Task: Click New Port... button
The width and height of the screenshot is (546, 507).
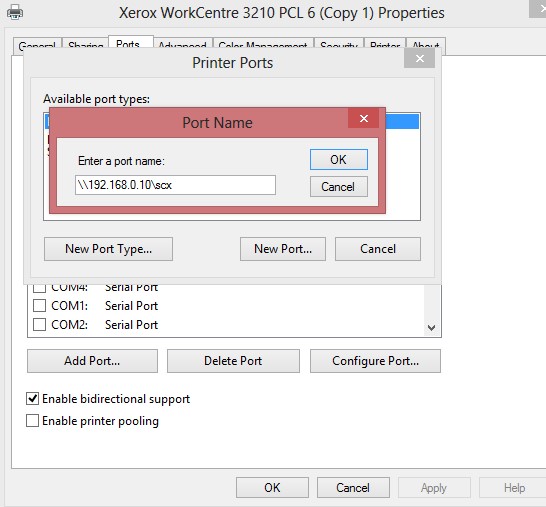Action: coord(283,249)
